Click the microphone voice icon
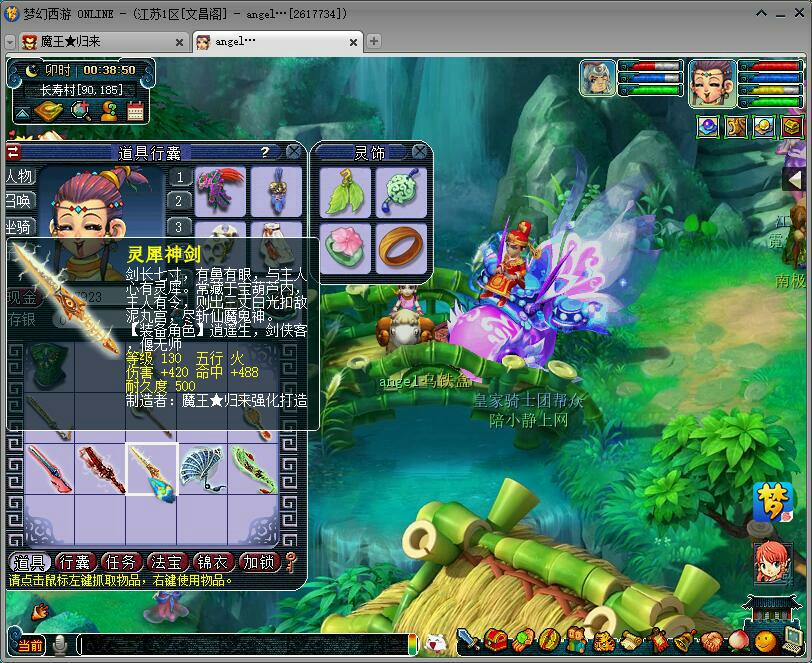Image resolution: width=812 pixels, height=663 pixels. click(61, 645)
